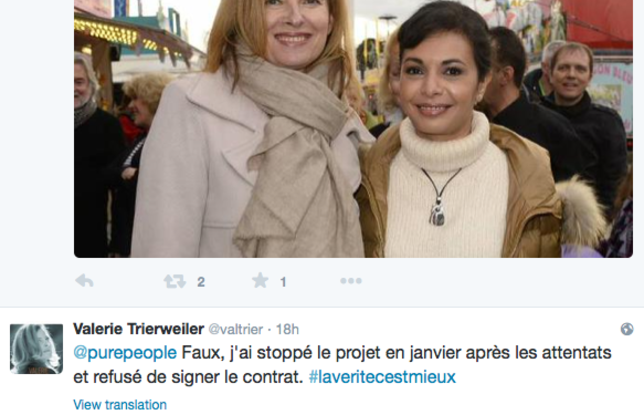Screen dimensions: 644x414
Task: Click the reply arrow icon under the photo
Action: pyautogui.click(x=85, y=281)
